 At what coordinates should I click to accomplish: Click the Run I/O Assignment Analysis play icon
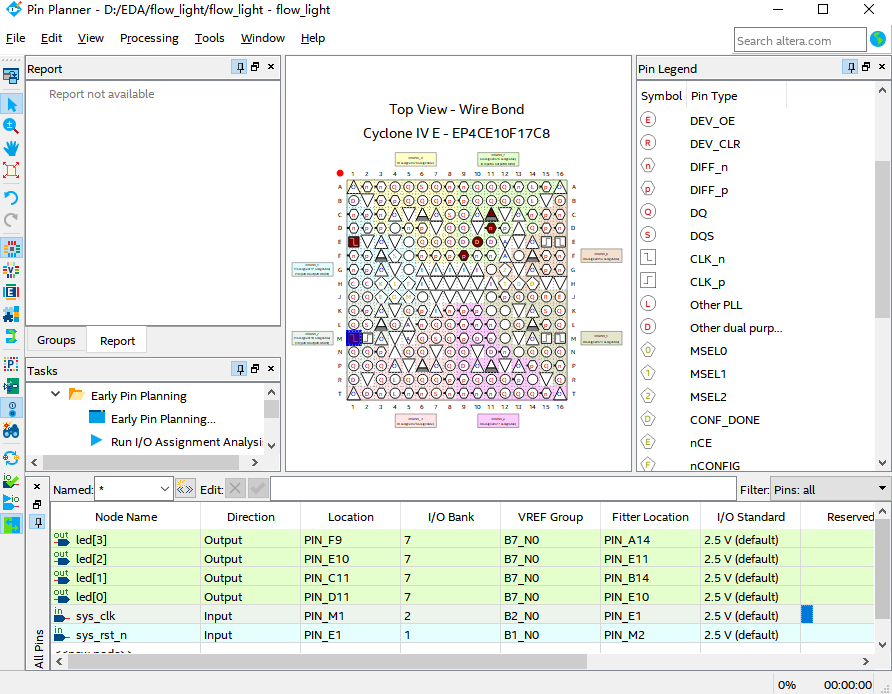point(97,441)
